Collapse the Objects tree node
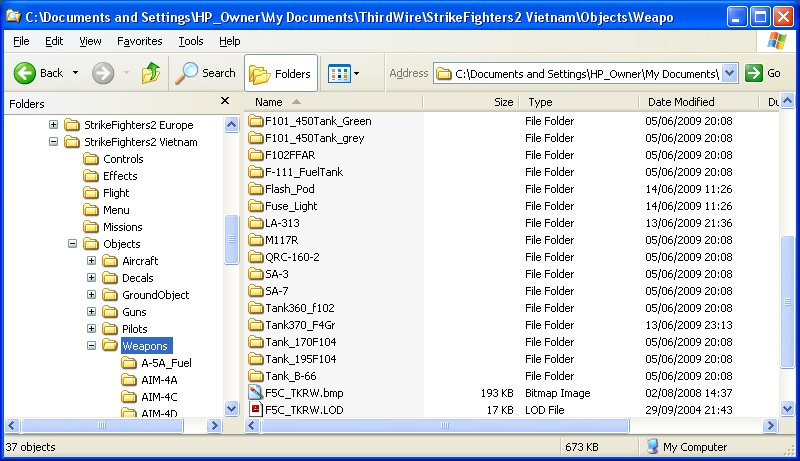Image resolution: width=800 pixels, height=461 pixels. [x=72, y=244]
